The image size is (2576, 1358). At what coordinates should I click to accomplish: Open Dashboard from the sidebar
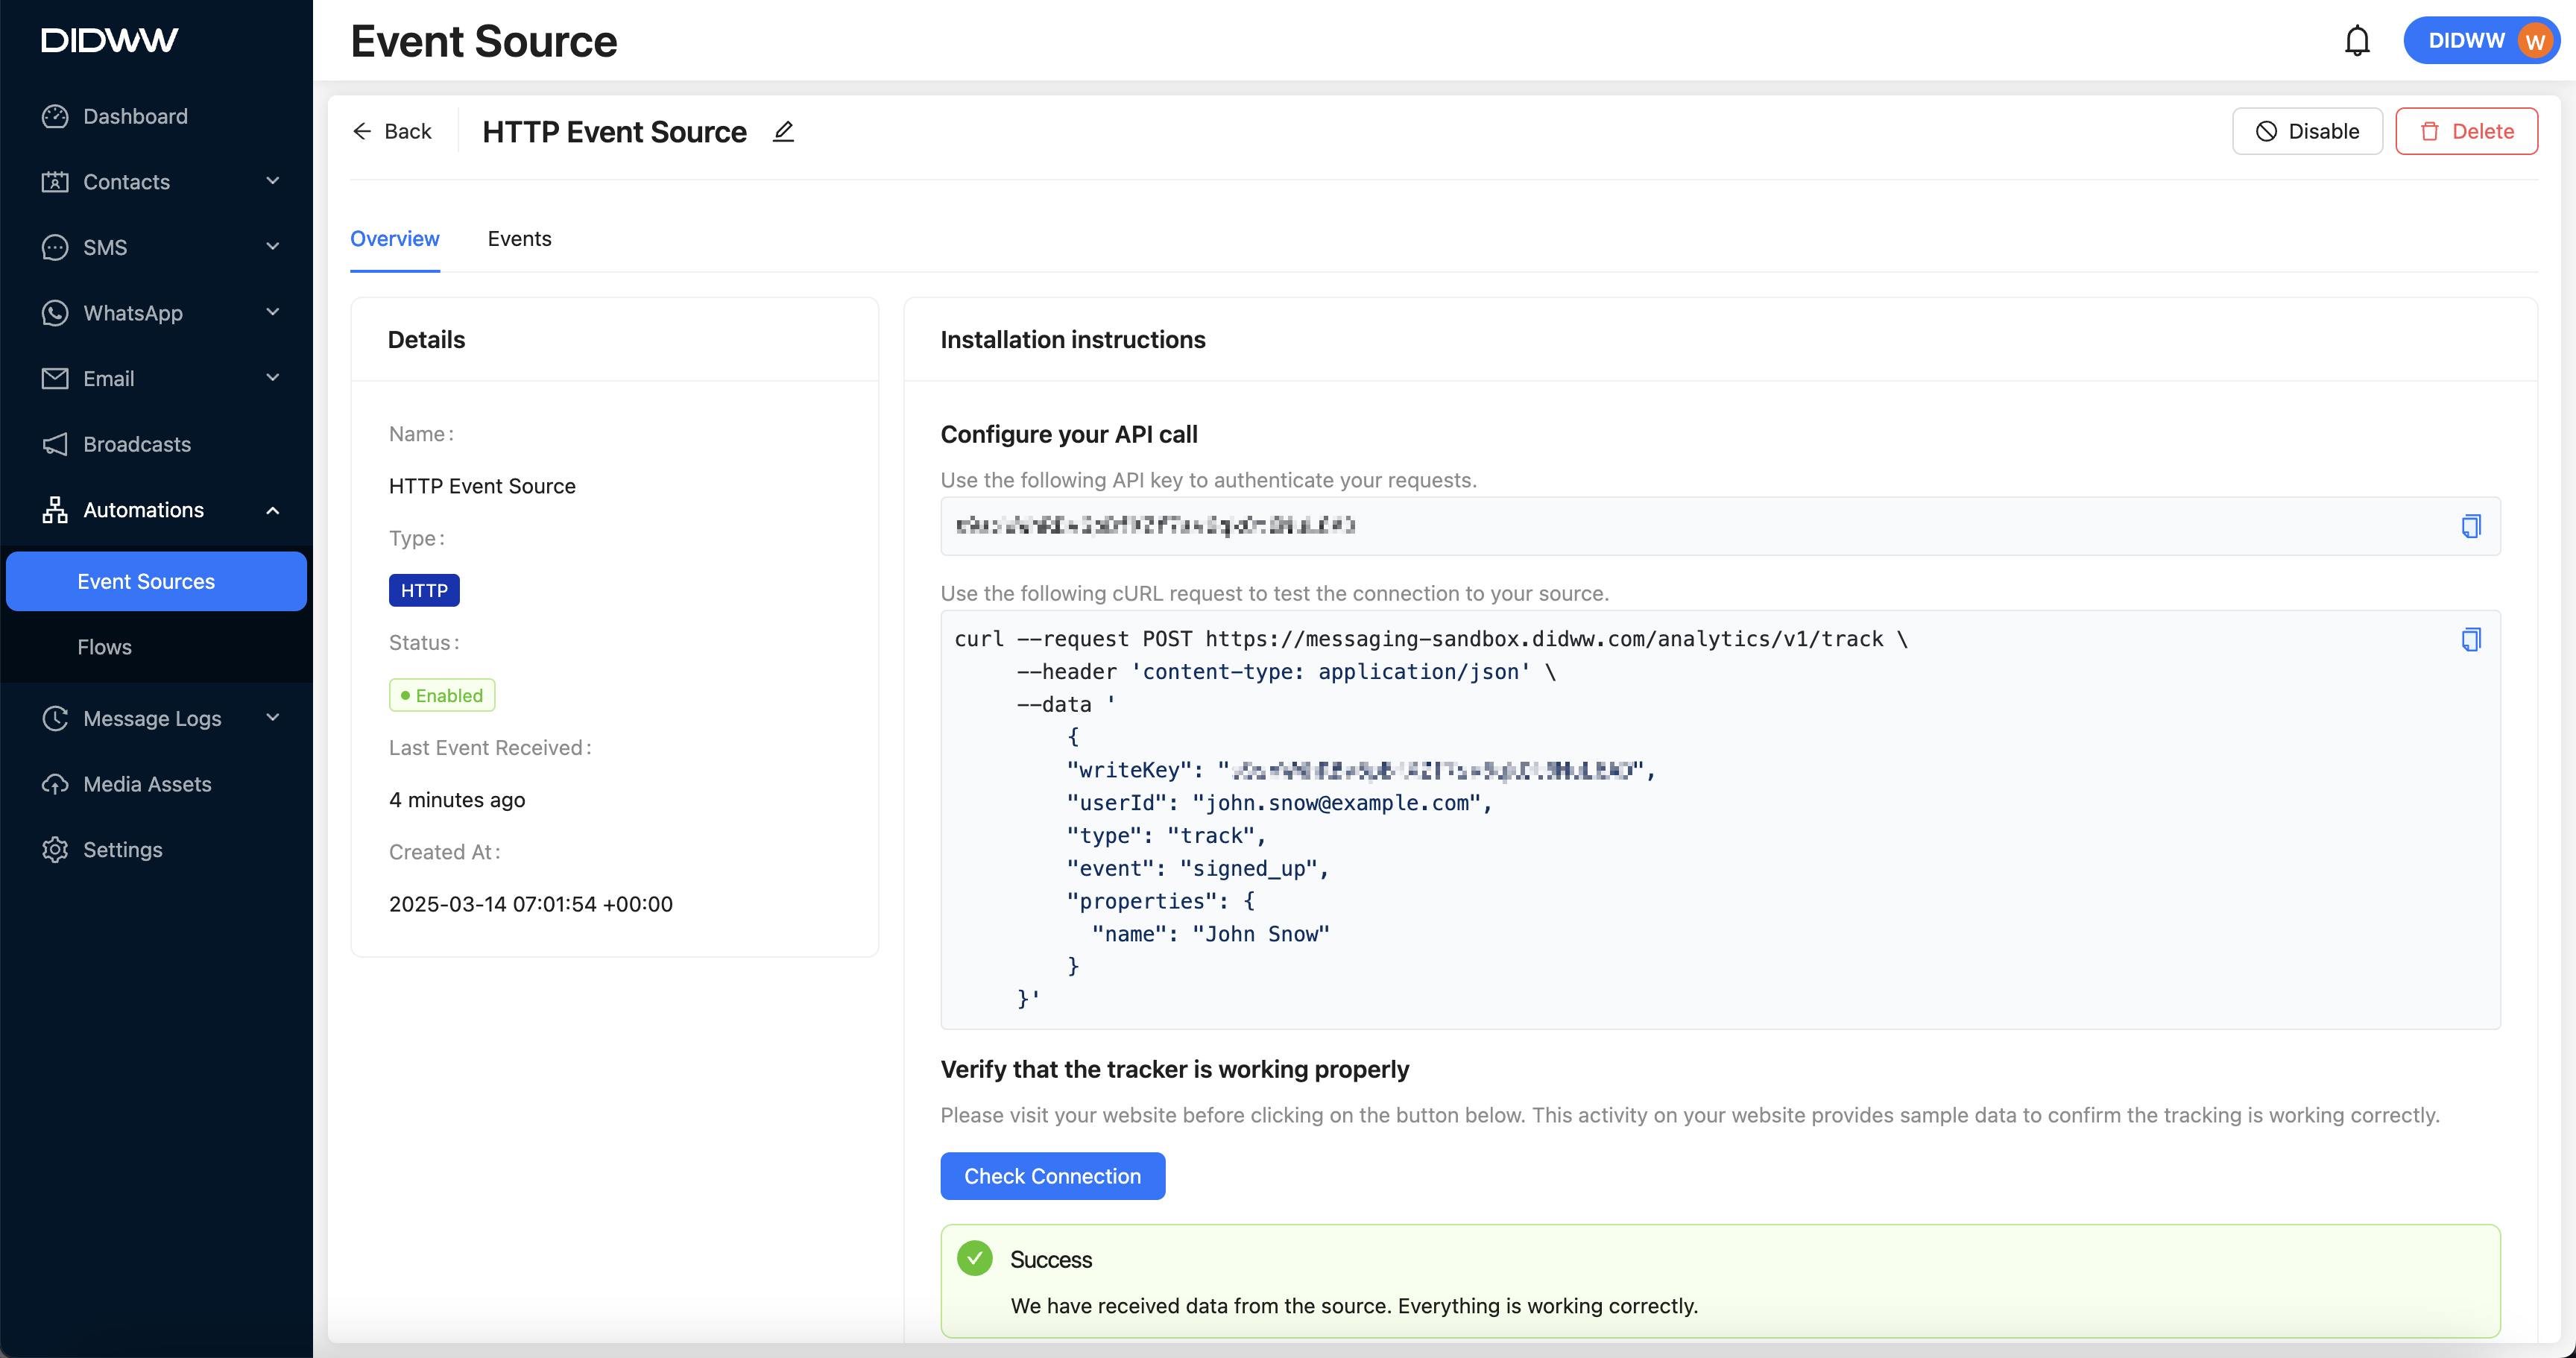pos(135,116)
